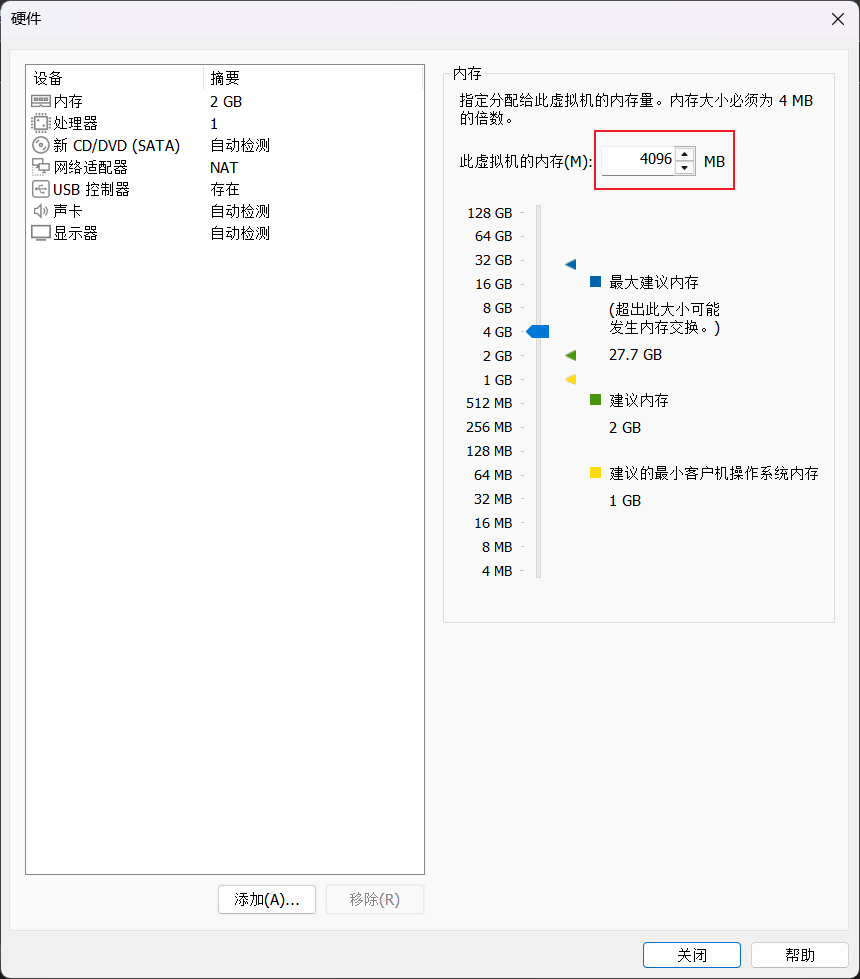The width and height of the screenshot is (860, 979).
Task: Click the 128 MB slider label
Action: click(489, 451)
